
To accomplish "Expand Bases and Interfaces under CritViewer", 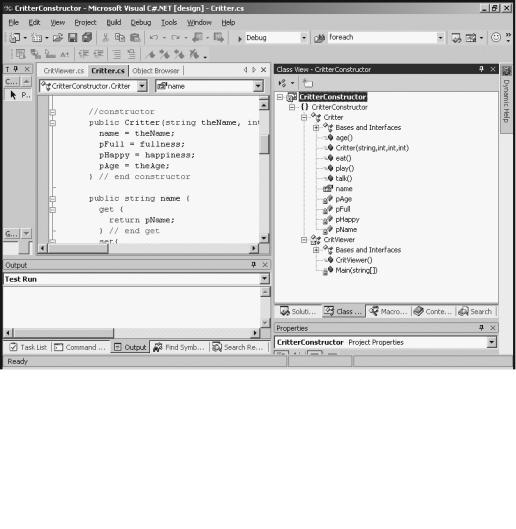I will click(x=316, y=250).
